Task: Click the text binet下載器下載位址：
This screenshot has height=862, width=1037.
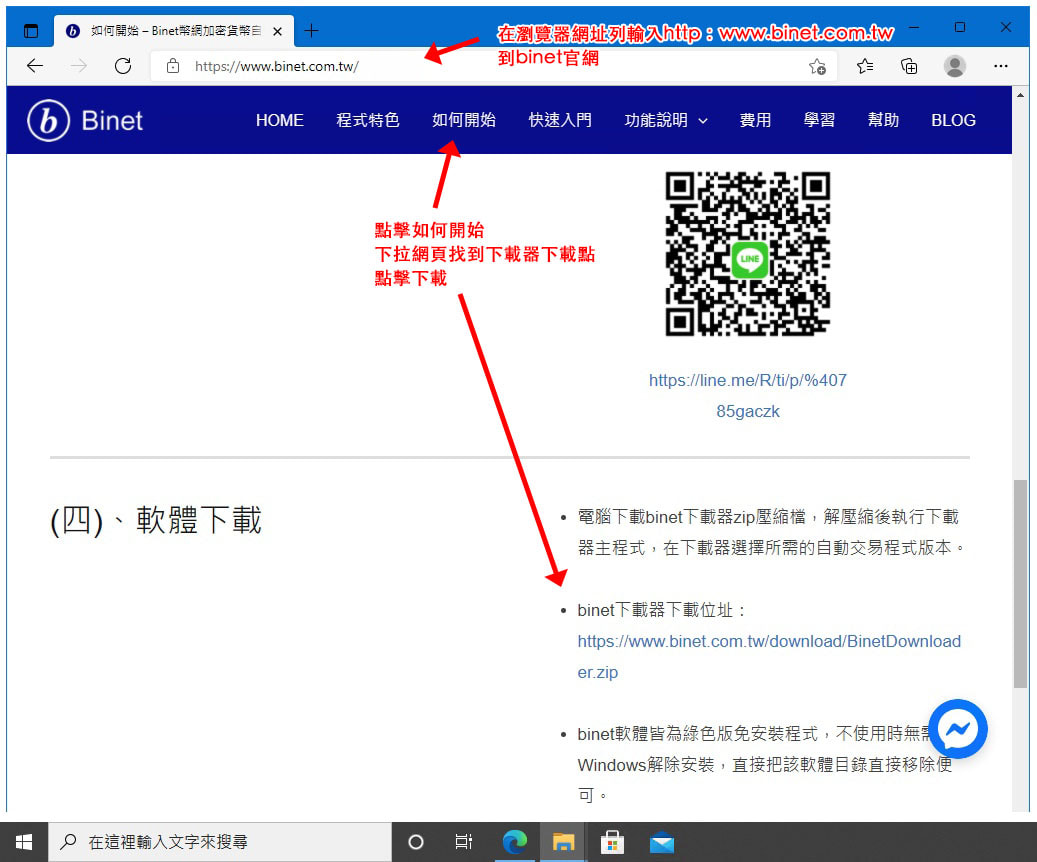Action: (x=662, y=610)
